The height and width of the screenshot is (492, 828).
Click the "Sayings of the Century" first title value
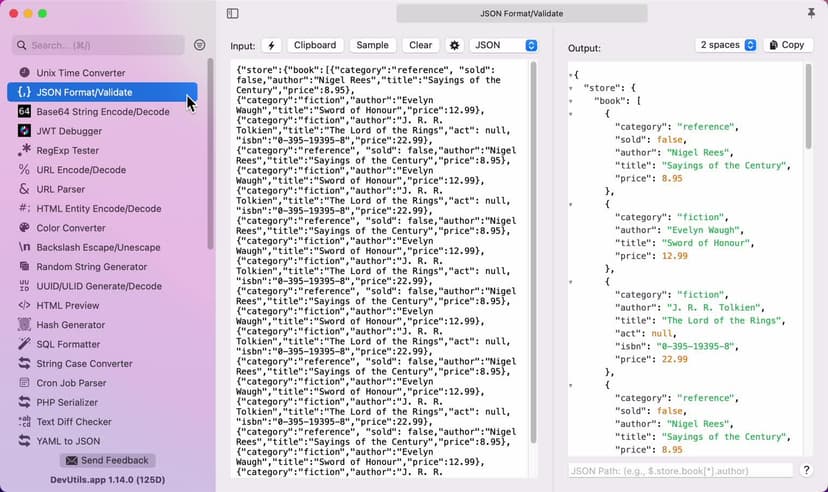point(723,166)
